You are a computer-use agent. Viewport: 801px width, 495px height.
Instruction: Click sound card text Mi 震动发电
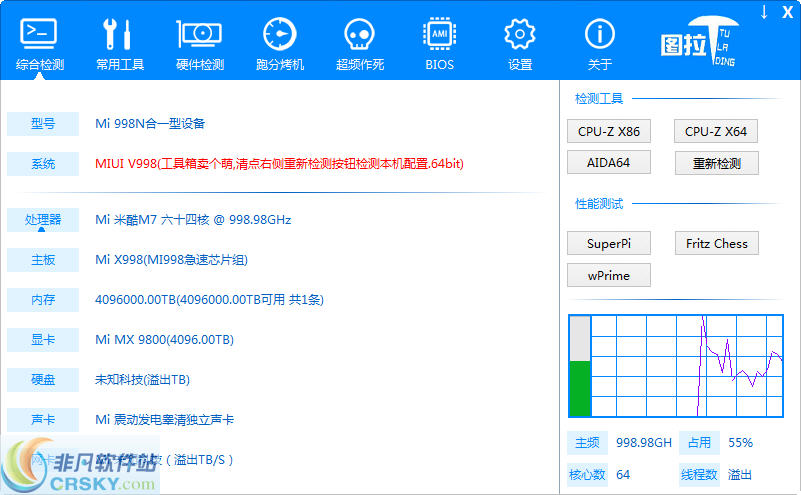click(164, 419)
